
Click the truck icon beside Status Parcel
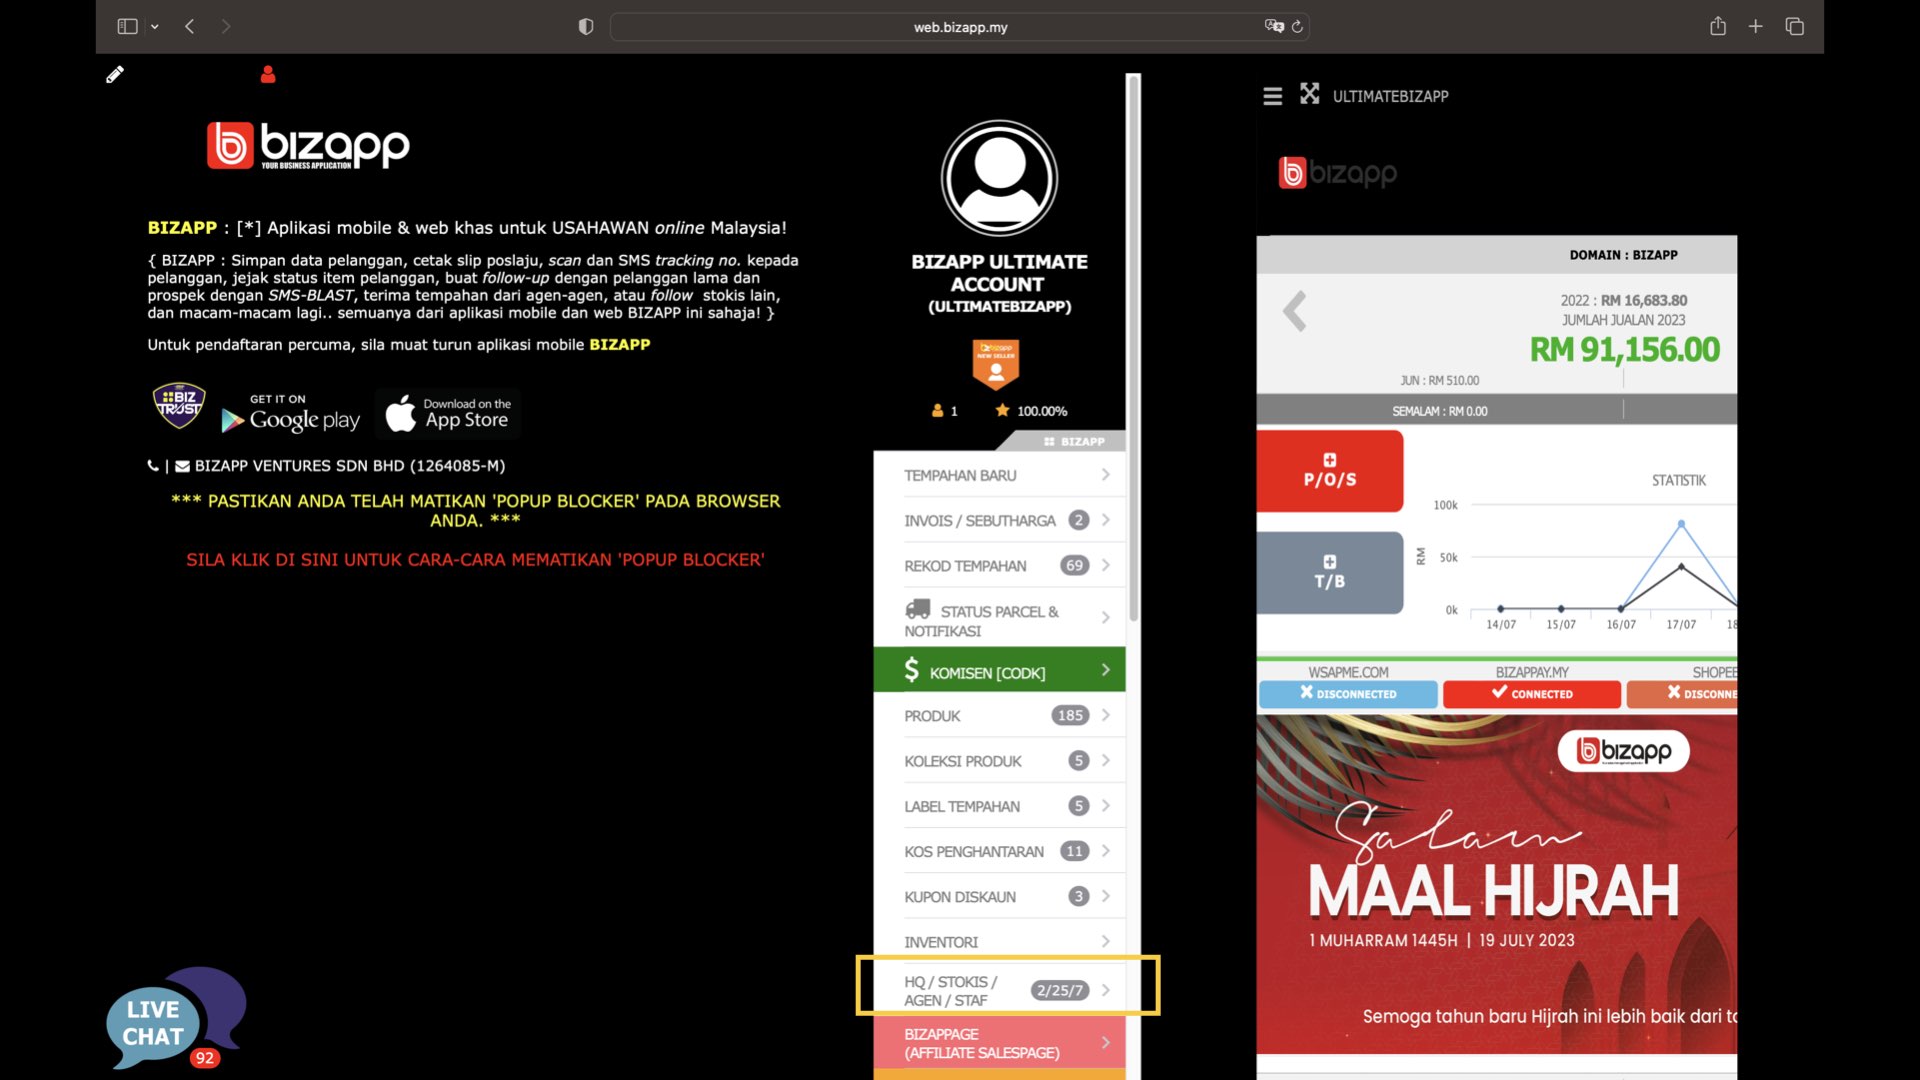[x=917, y=609]
